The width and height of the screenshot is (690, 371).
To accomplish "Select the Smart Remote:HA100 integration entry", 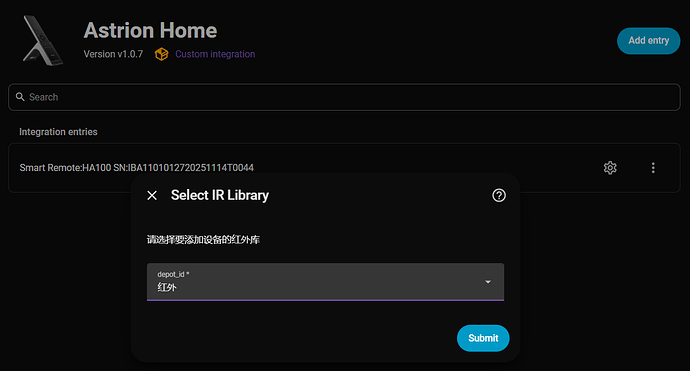I will pos(136,168).
